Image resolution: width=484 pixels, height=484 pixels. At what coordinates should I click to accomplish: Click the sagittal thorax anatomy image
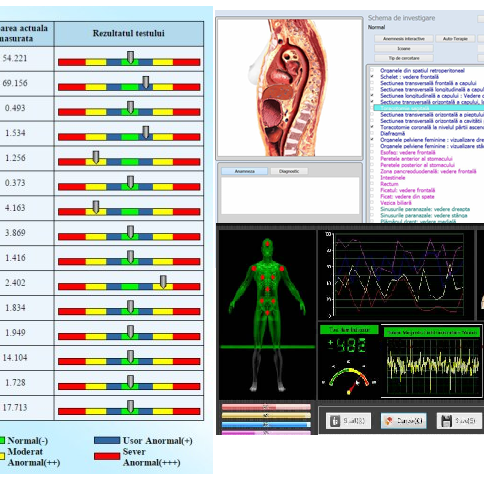coord(289,87)
